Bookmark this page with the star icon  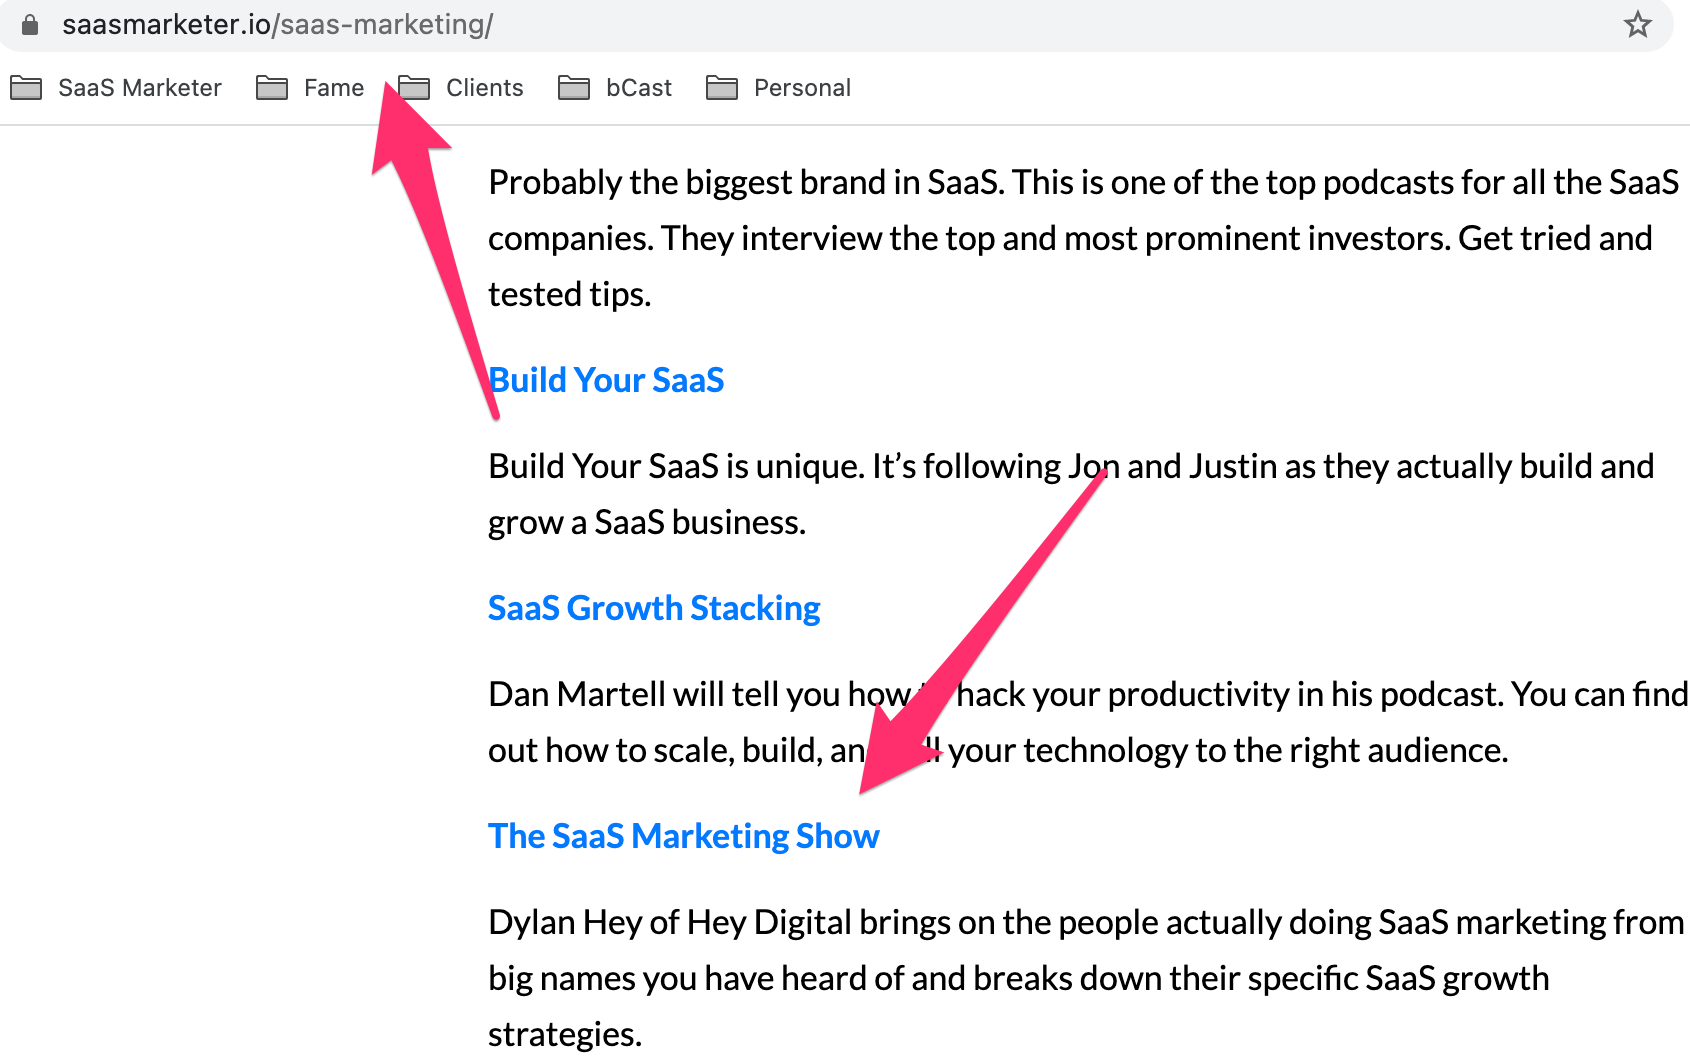[x=1637, y=24]
